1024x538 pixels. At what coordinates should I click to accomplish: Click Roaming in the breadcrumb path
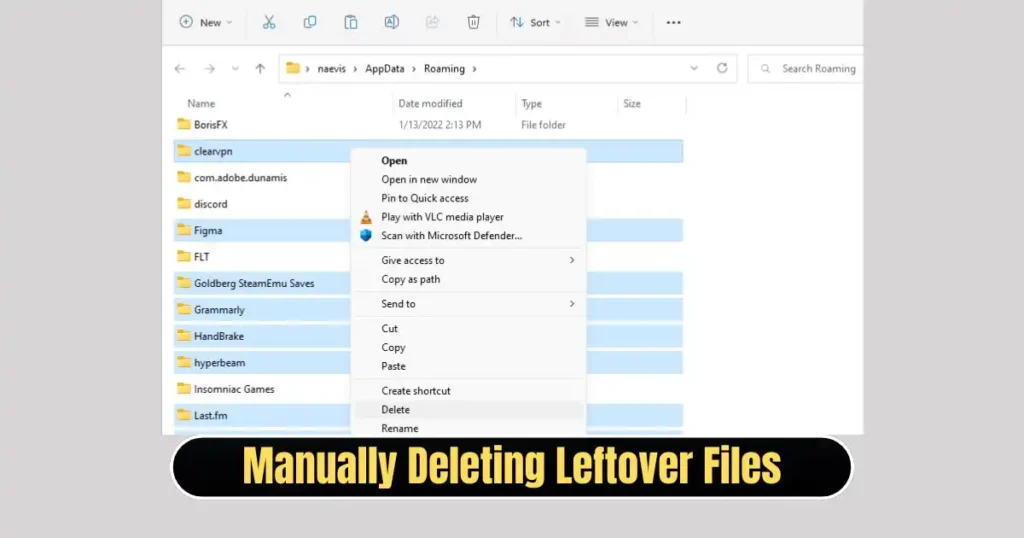pos(444,69)
